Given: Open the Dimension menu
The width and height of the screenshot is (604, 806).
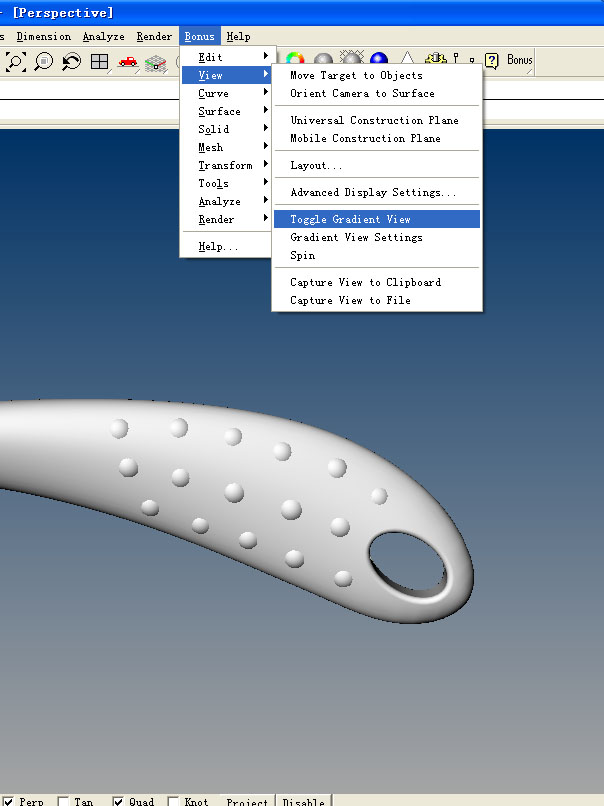Looking at the screenshot, I should [x=44, y=36].
